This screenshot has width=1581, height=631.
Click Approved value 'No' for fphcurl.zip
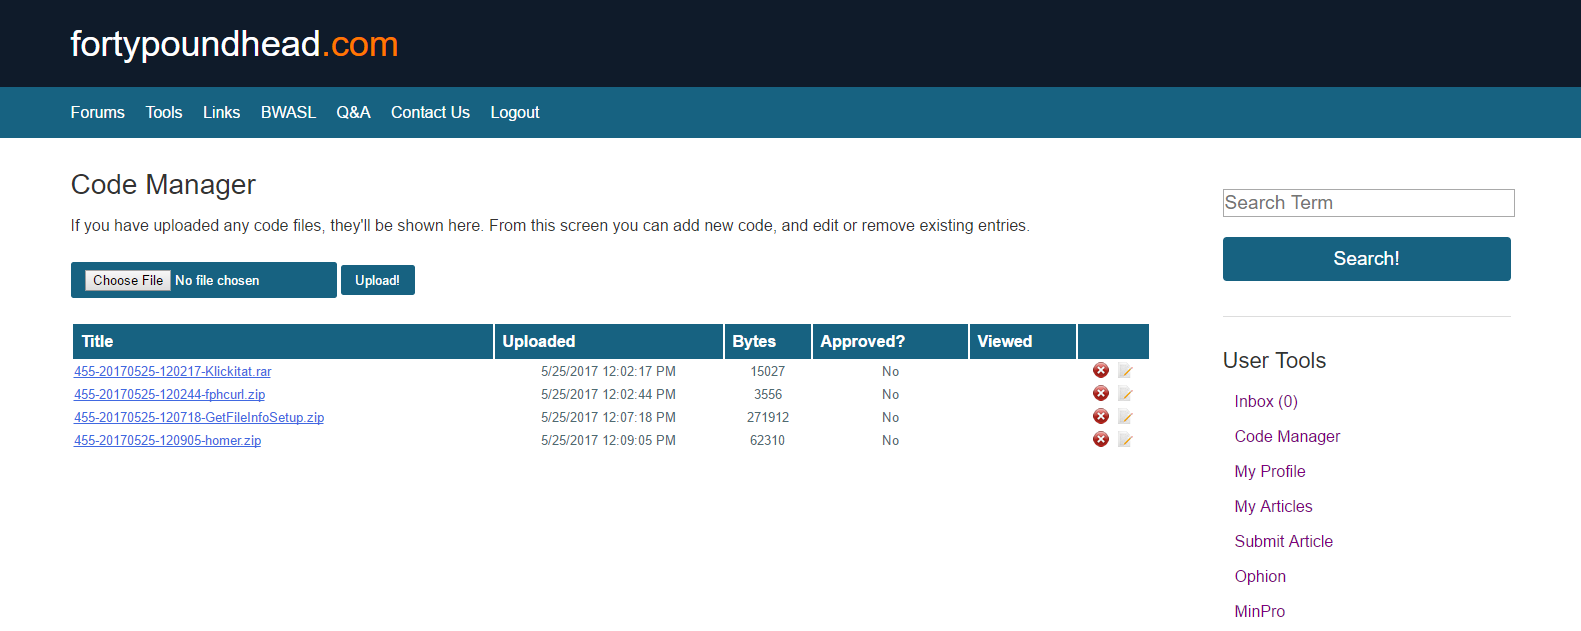coord(890,394)
